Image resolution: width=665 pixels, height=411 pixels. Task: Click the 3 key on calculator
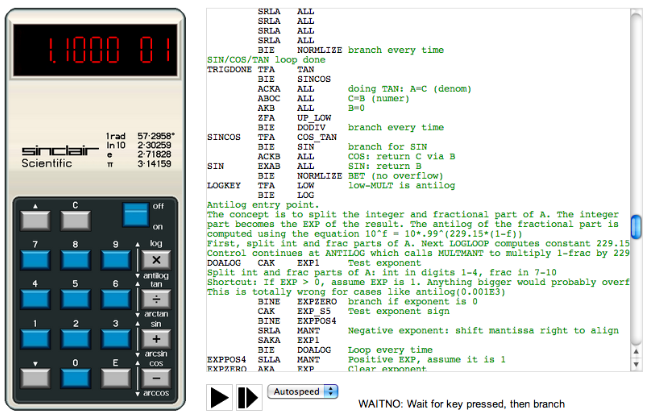pos(115,339)
